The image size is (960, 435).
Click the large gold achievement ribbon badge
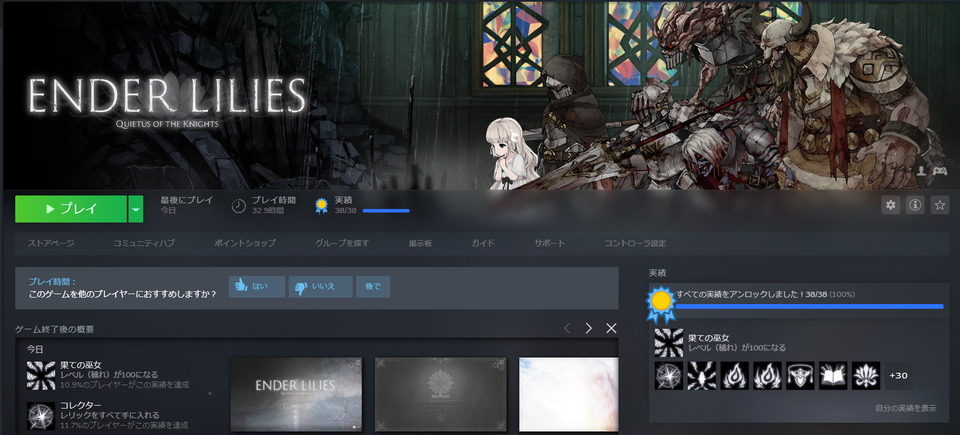661,303
